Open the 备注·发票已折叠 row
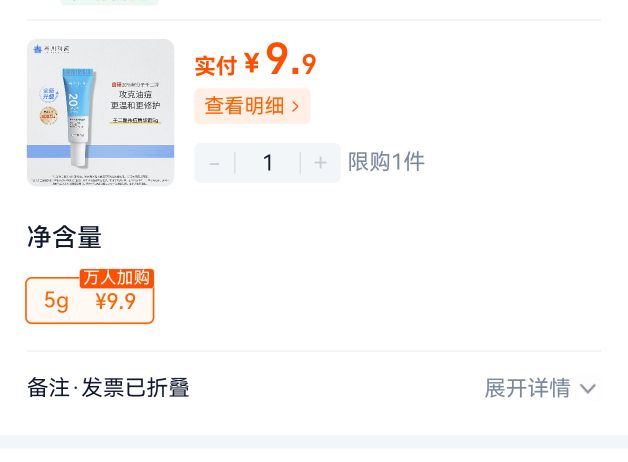Screen dimensions: 628x462 pos(314,388)
